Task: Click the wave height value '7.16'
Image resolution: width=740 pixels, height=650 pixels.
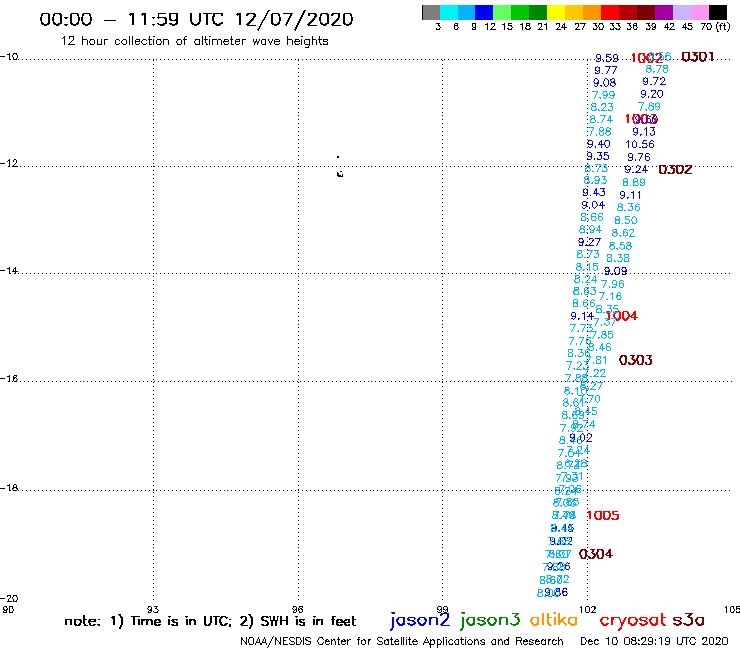Action: pyautogui.click(x=610, y=296)
